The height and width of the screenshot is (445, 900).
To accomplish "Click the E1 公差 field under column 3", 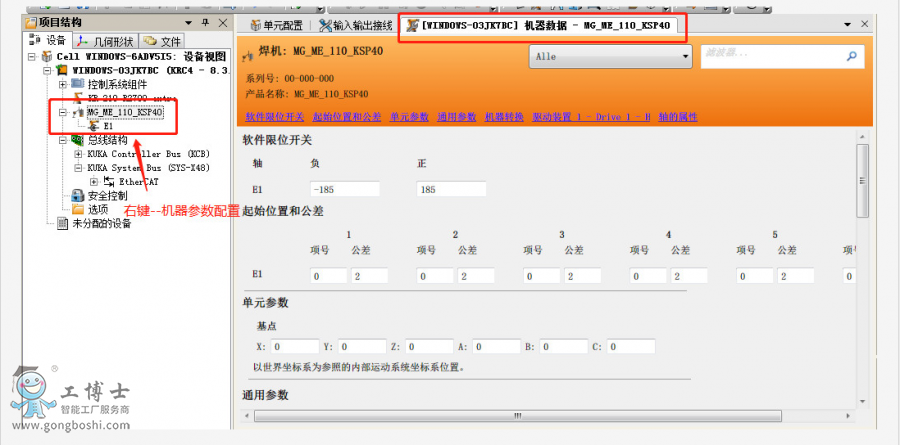I will (583, 276).
